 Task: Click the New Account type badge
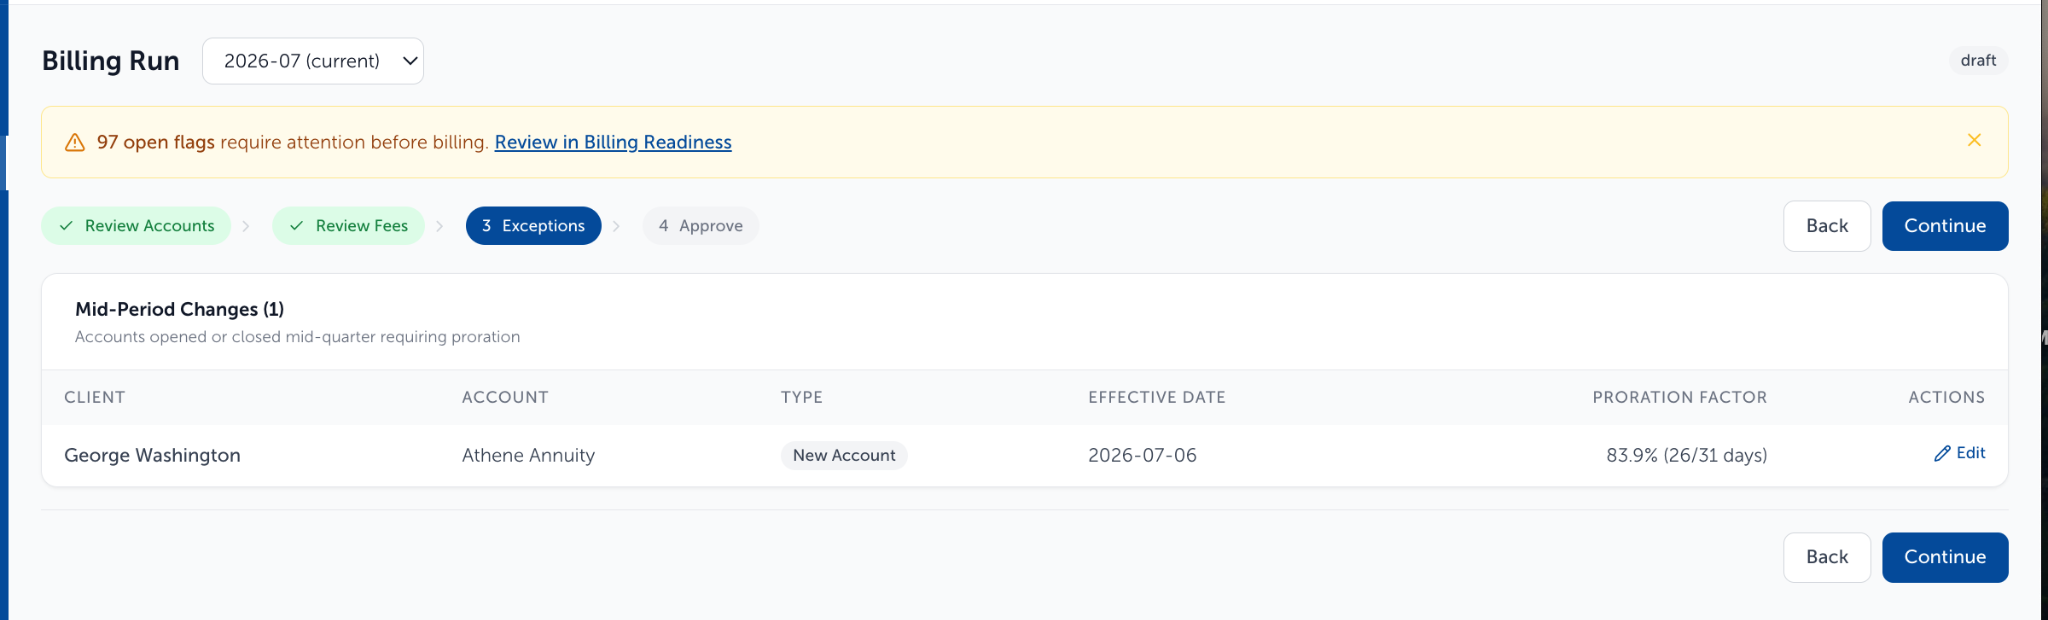pyautogui.click(x=844, y=455)
